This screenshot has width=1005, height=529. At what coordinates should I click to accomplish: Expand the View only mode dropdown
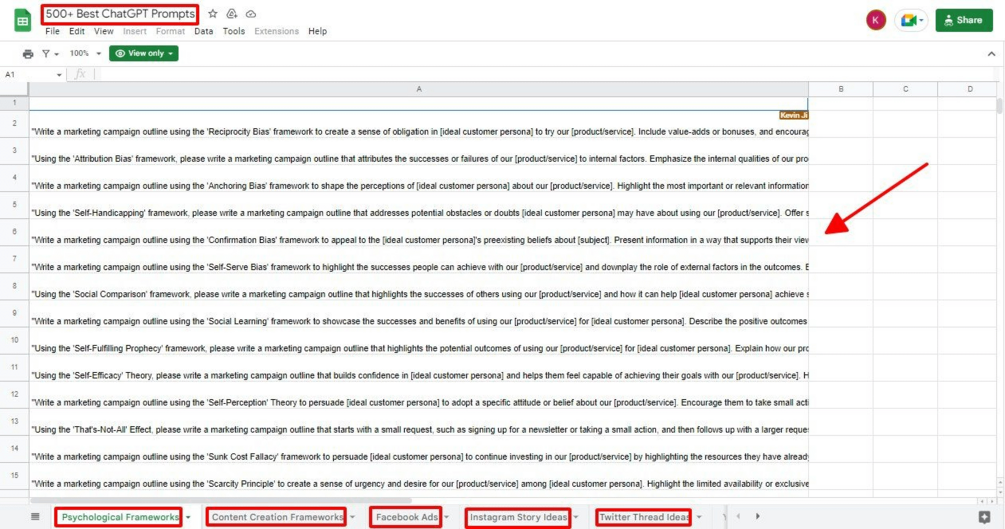pyautogui.click(x=144, y=54)
